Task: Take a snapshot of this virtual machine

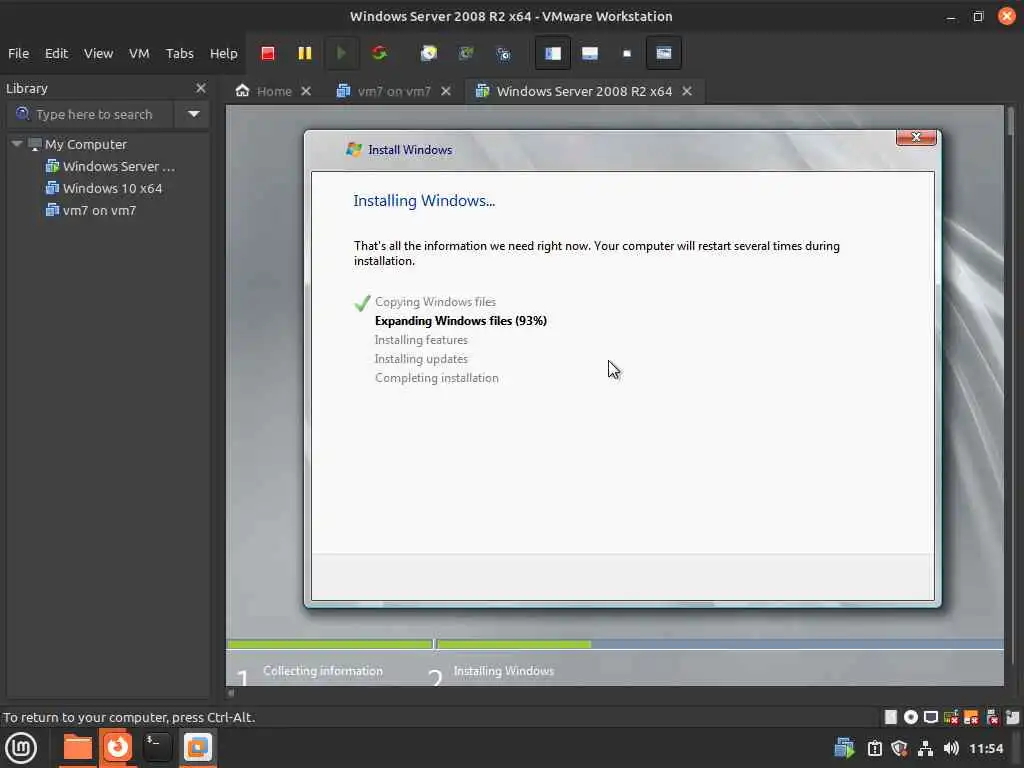Action: [428, 54]
